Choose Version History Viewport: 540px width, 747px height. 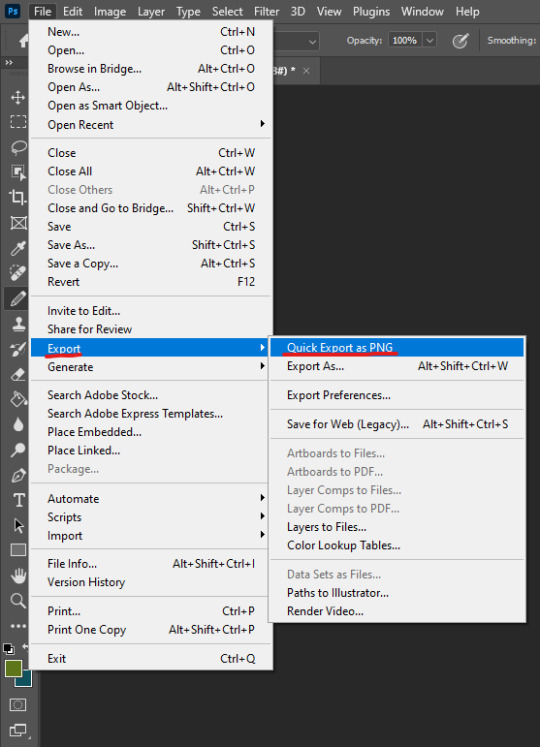(x=151, y=582)
